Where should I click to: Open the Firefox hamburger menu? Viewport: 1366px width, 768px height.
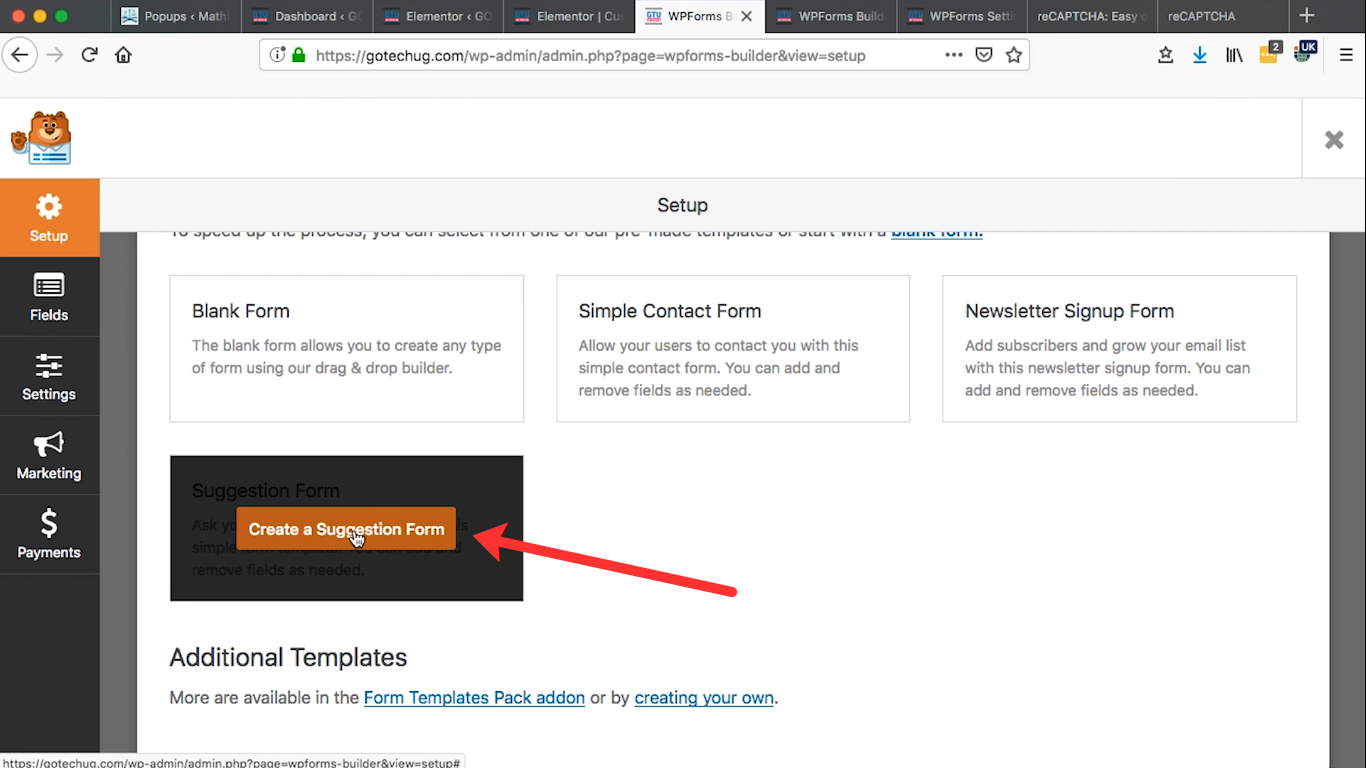[1346, 55]
